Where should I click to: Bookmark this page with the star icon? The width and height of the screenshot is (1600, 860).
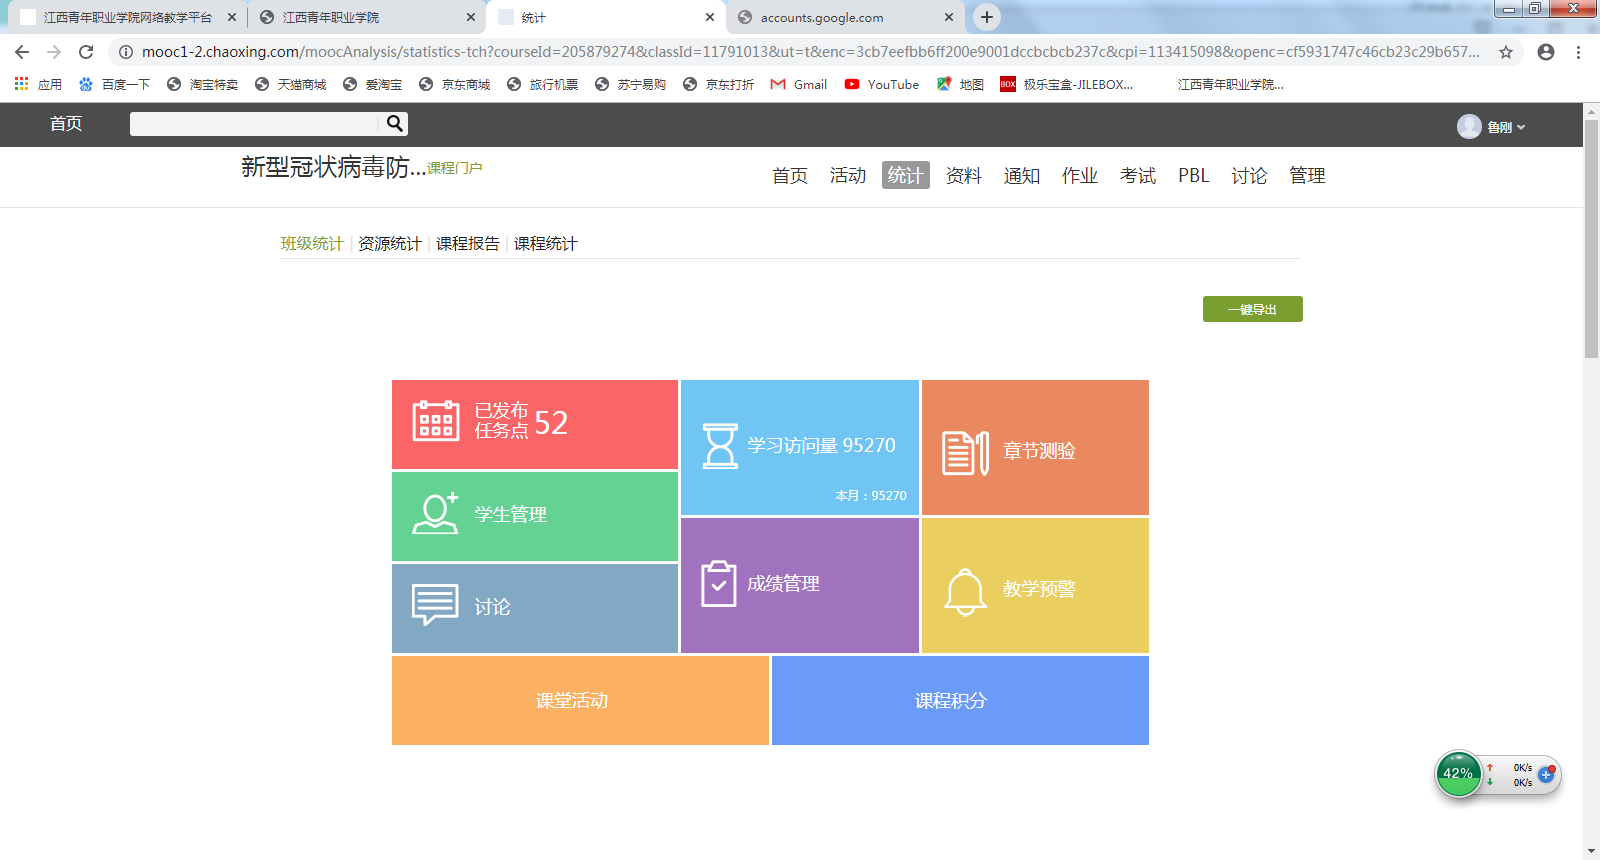point(1506,52)
